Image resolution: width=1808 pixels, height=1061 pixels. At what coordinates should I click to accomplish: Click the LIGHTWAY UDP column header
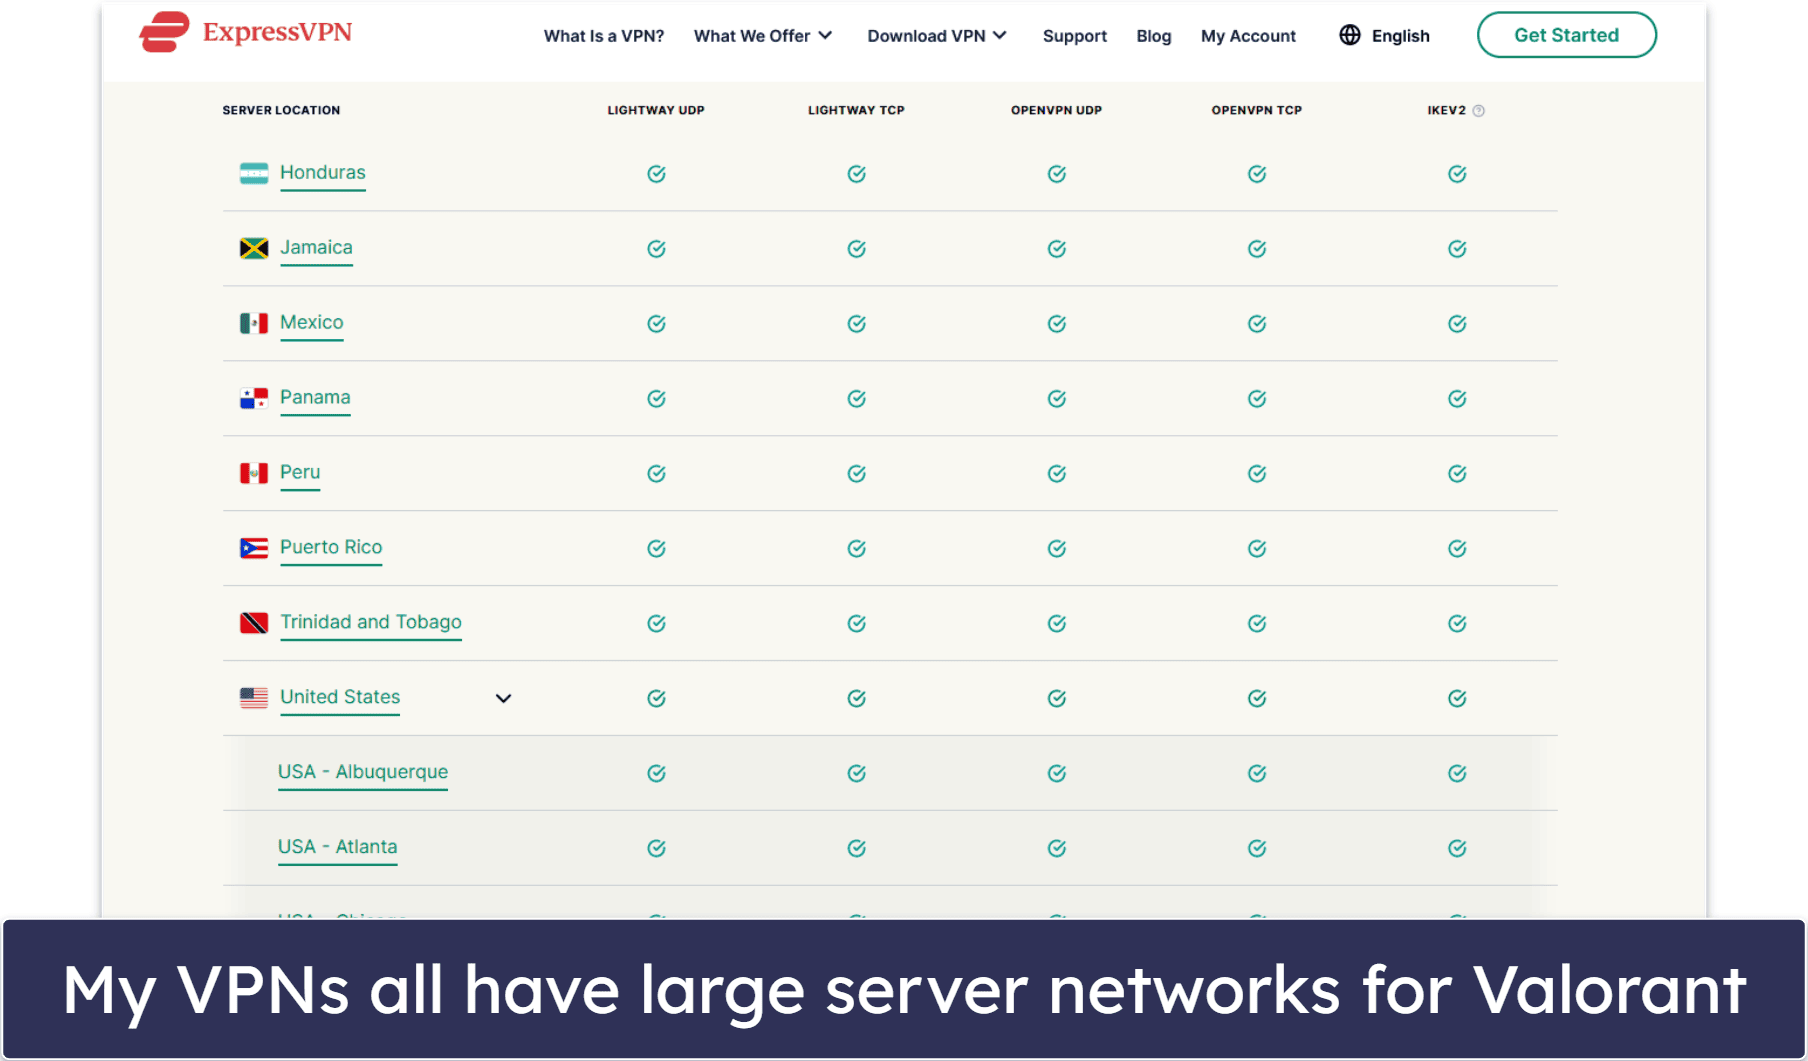(656, 111)
